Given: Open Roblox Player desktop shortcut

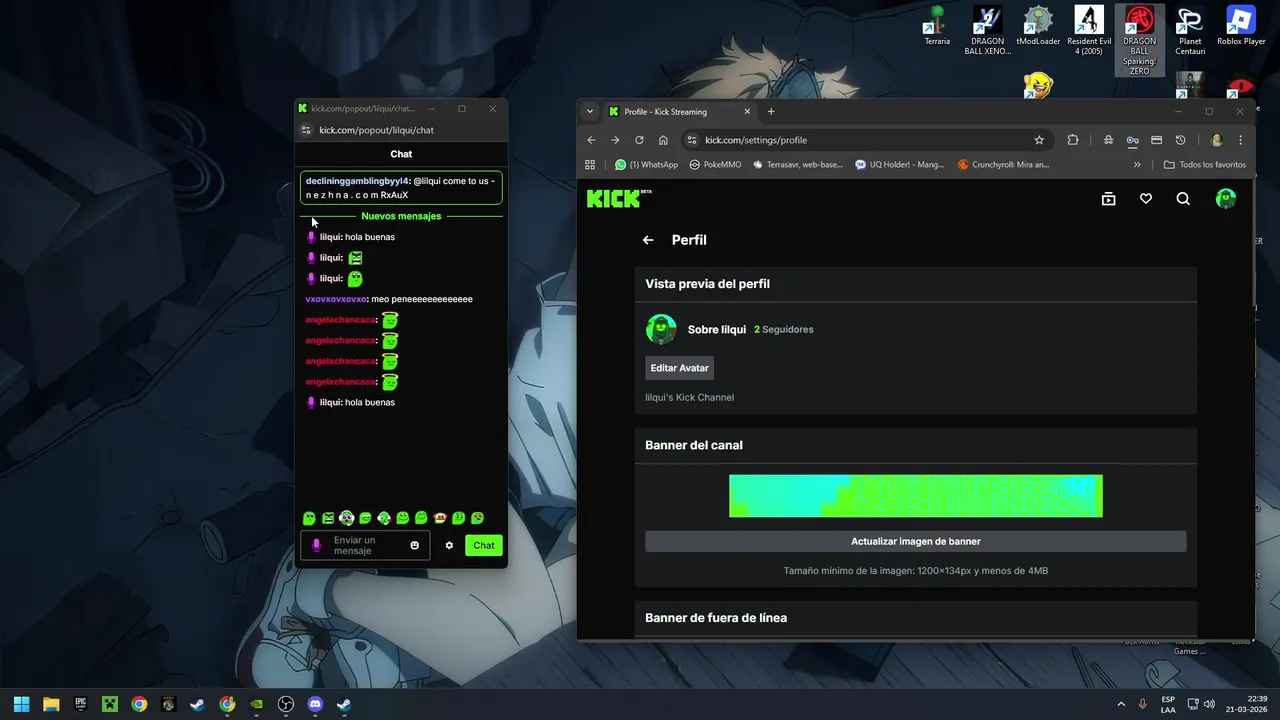Looking at the screenshot, I should [x=1241, y=26].
